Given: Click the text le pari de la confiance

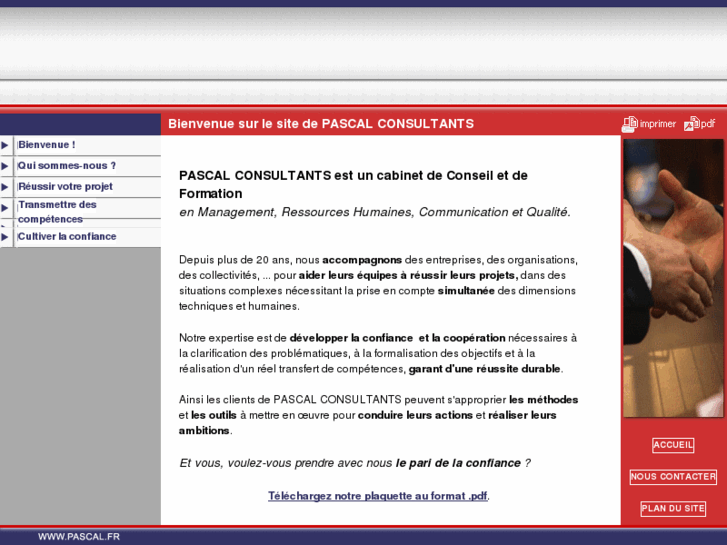Looking at the screenshot, I should 458,463.
